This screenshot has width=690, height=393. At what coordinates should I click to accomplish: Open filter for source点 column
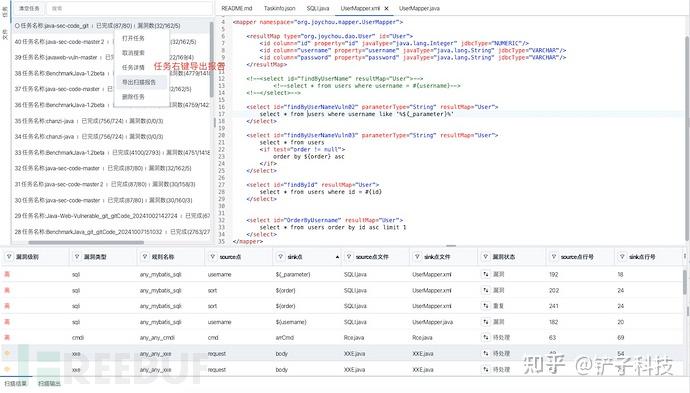point(213,257)
